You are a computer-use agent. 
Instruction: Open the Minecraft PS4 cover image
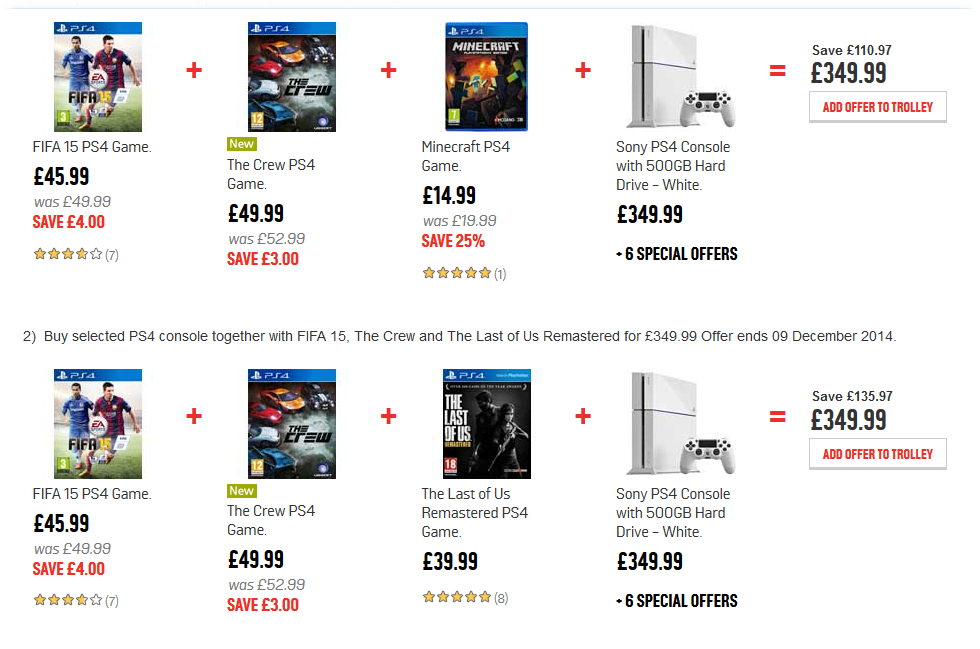(x=486, y=77)
